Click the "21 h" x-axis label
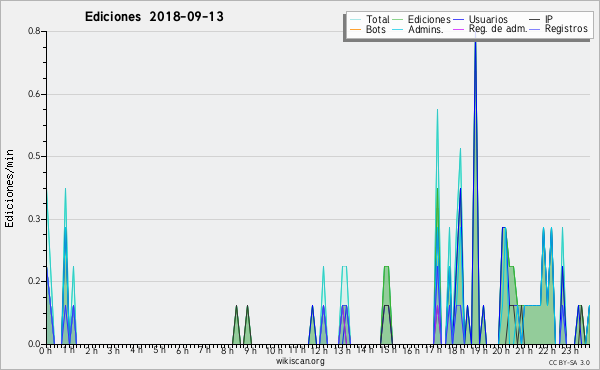Viewport: 600px width, 370px height. click(x=524, y=350)
